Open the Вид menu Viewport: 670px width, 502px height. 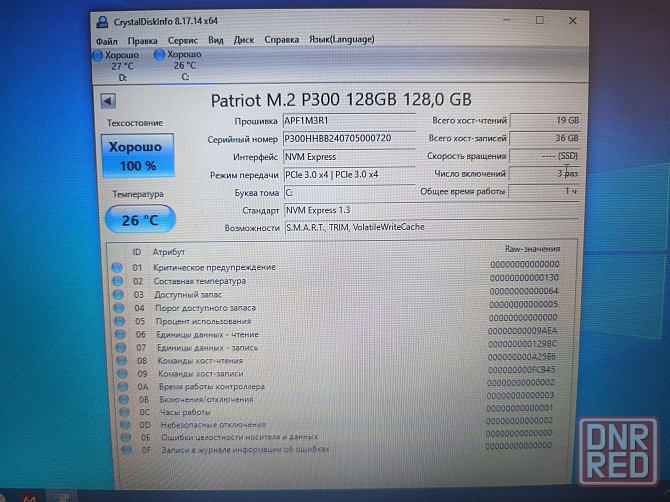[216, 40]
